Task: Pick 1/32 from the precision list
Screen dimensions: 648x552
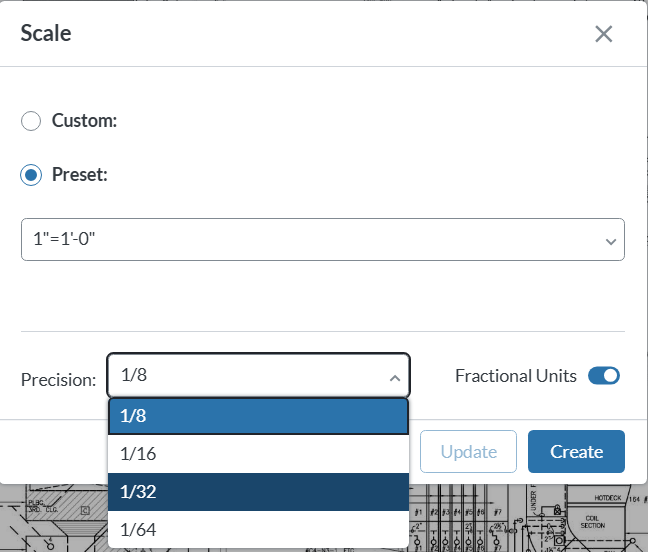Action: (x=258, y=492)
